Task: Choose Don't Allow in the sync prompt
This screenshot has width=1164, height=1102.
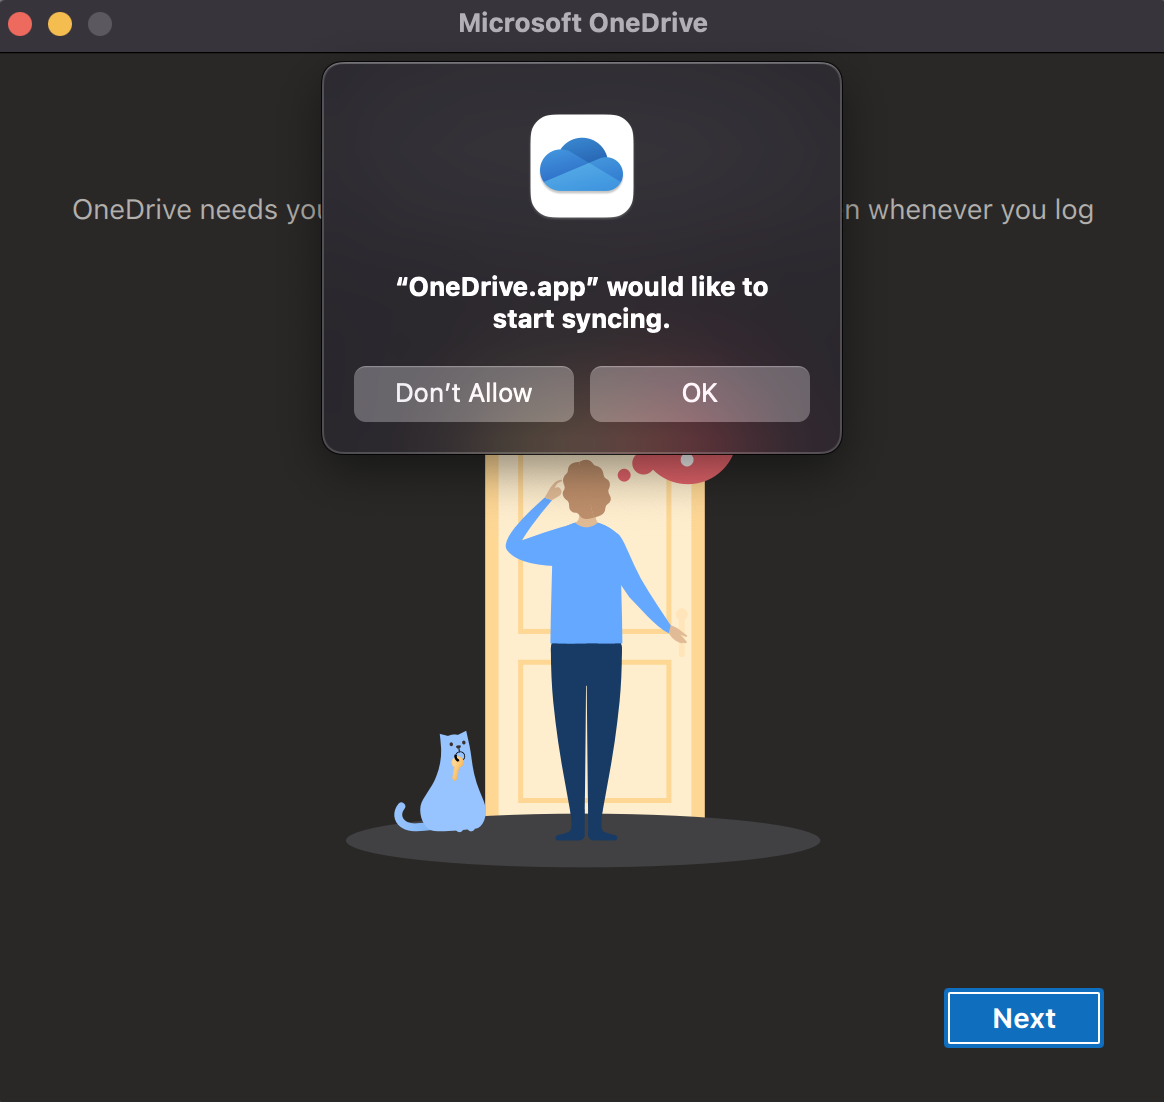Action: coord(464,394)
